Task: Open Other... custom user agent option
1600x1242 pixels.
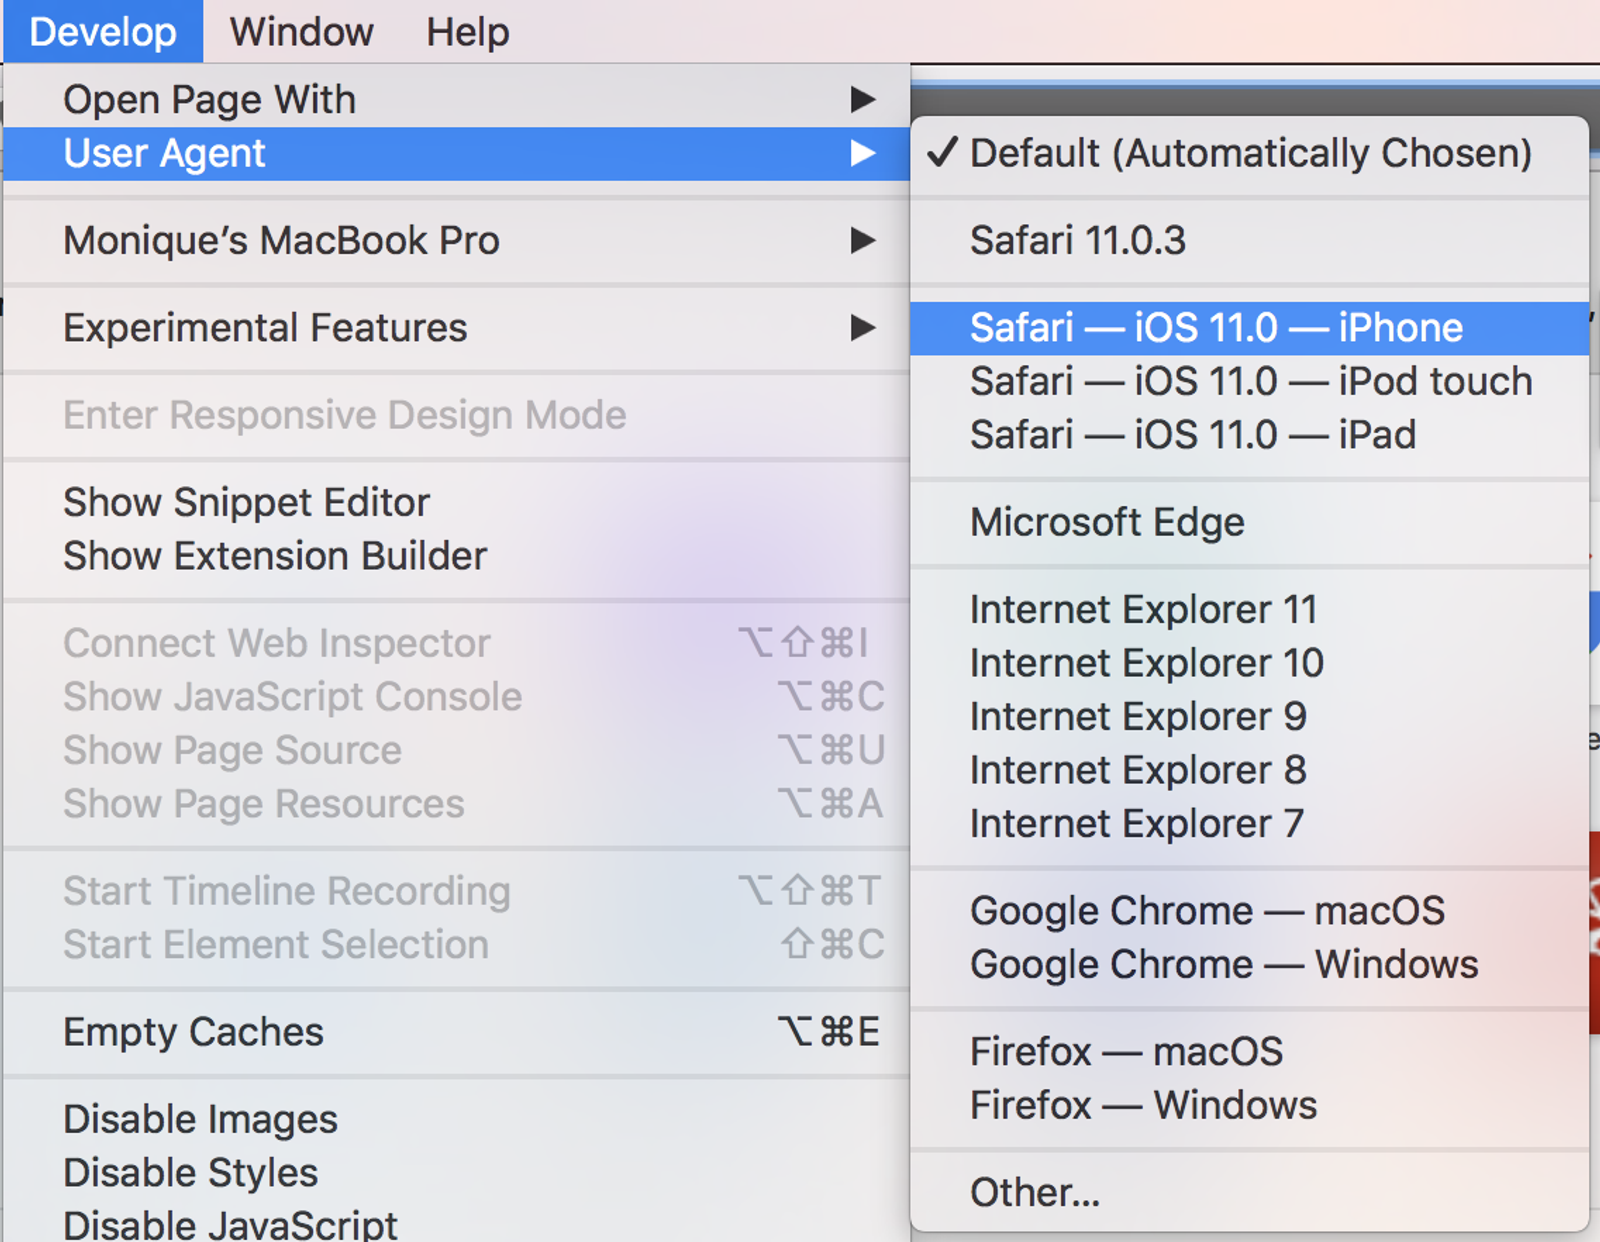Action: click(1249, 1192)
